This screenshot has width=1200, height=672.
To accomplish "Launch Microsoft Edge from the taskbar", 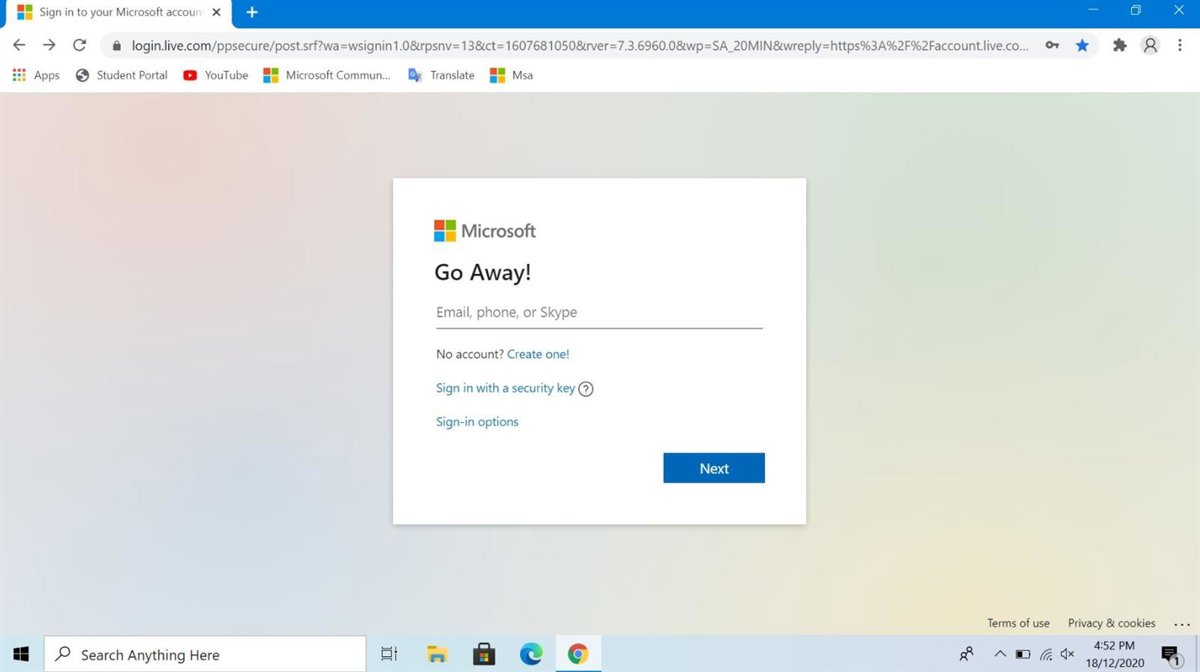I will (530, 655).
